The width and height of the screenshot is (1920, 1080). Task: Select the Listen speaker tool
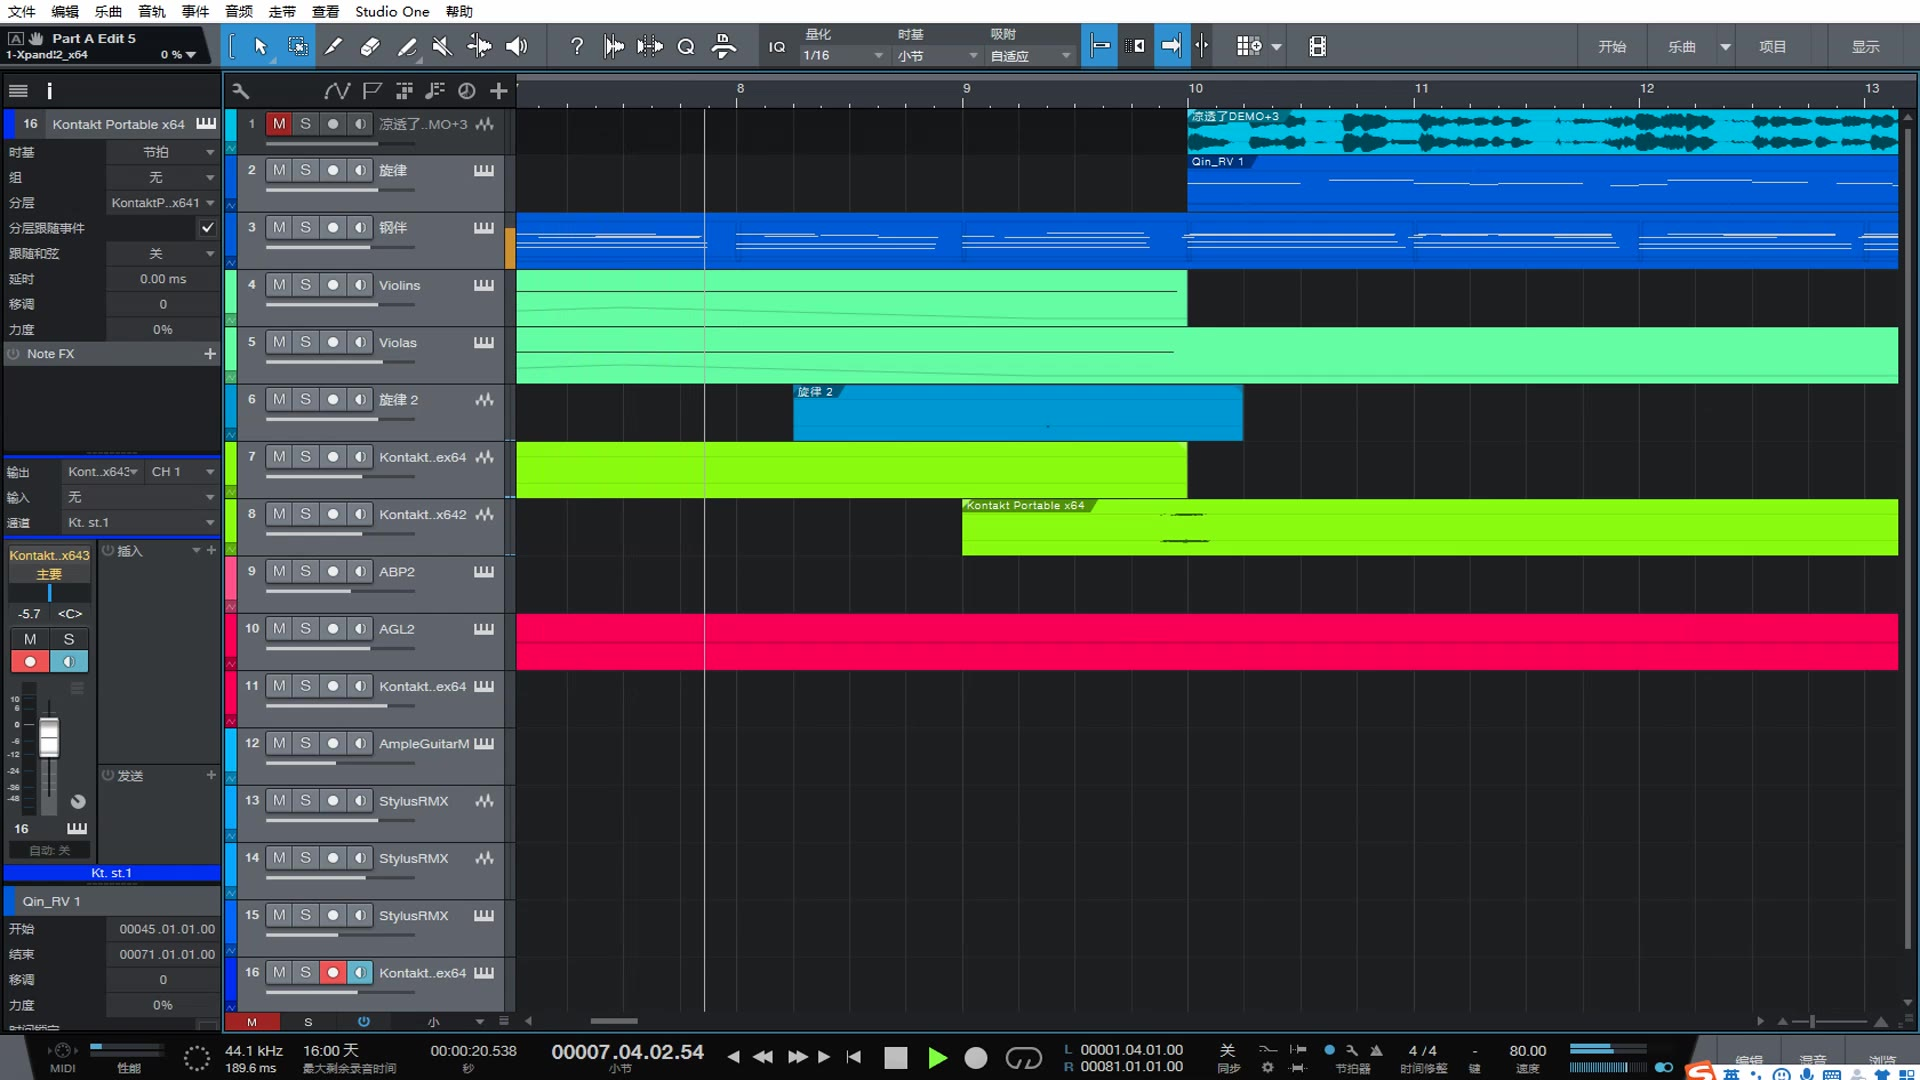coord(517,46)
